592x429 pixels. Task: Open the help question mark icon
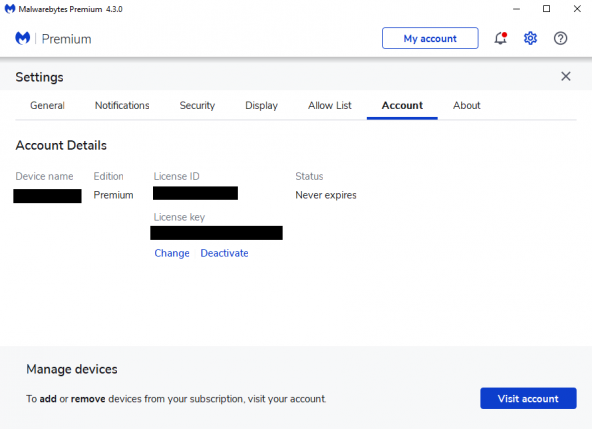pos(560,38)
